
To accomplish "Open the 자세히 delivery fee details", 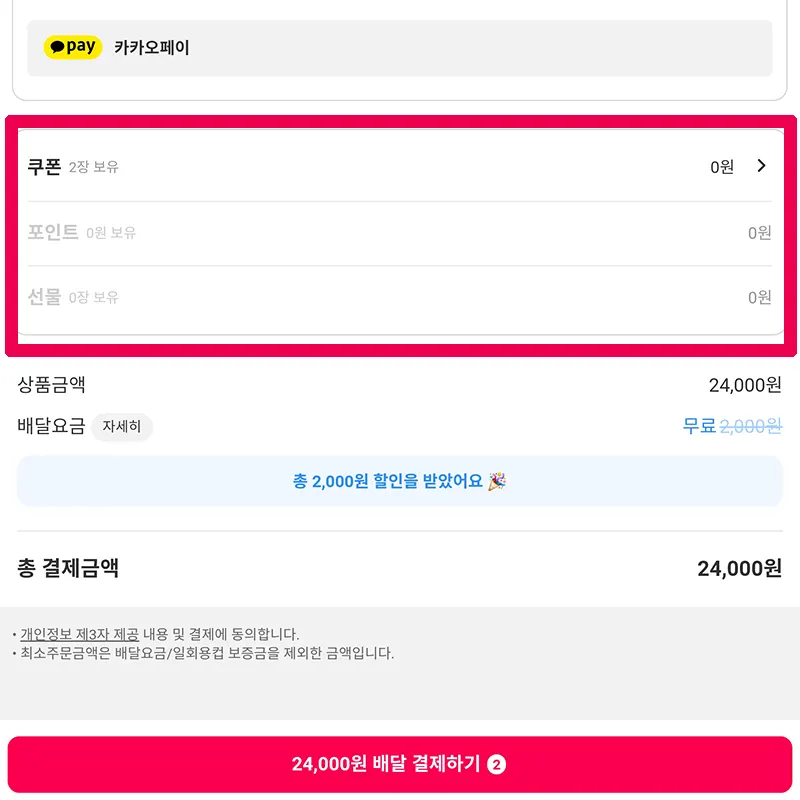I will [122, 427].
